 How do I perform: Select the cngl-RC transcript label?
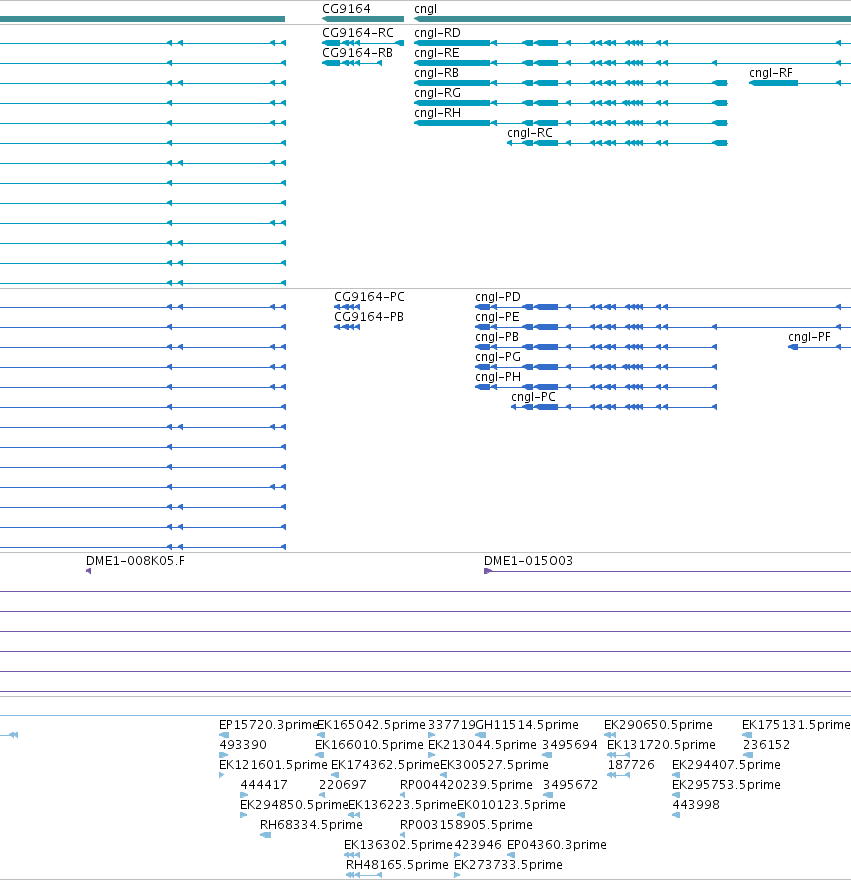530,133
